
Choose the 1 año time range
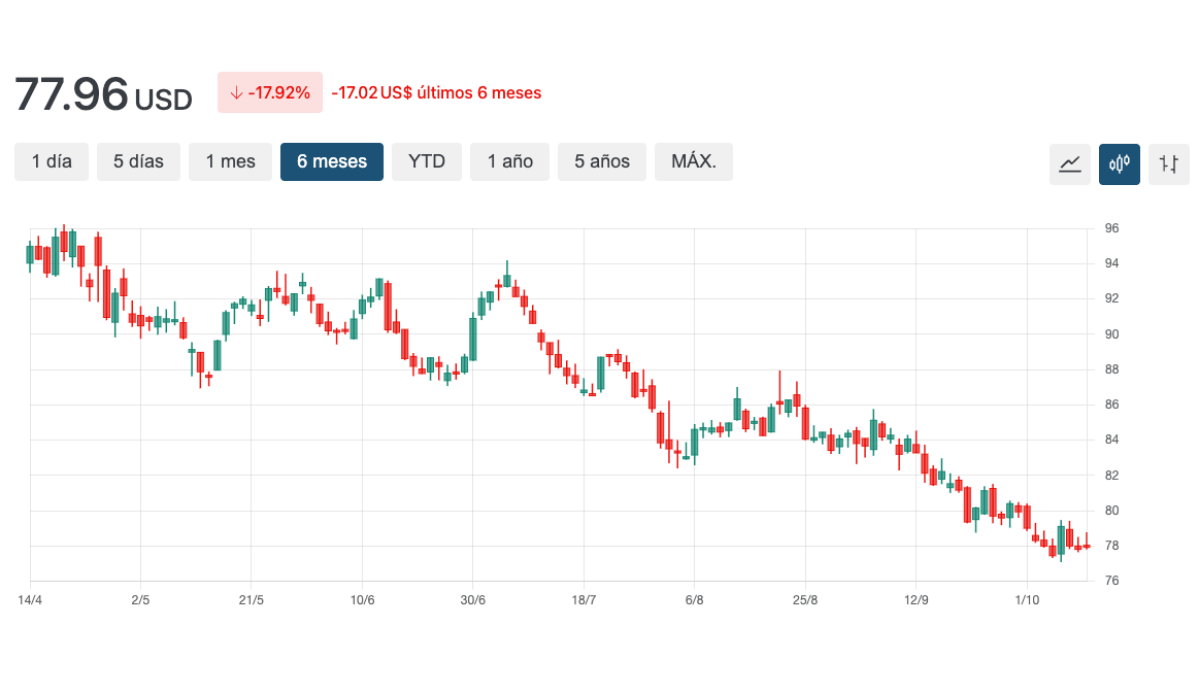click(510, 161)
